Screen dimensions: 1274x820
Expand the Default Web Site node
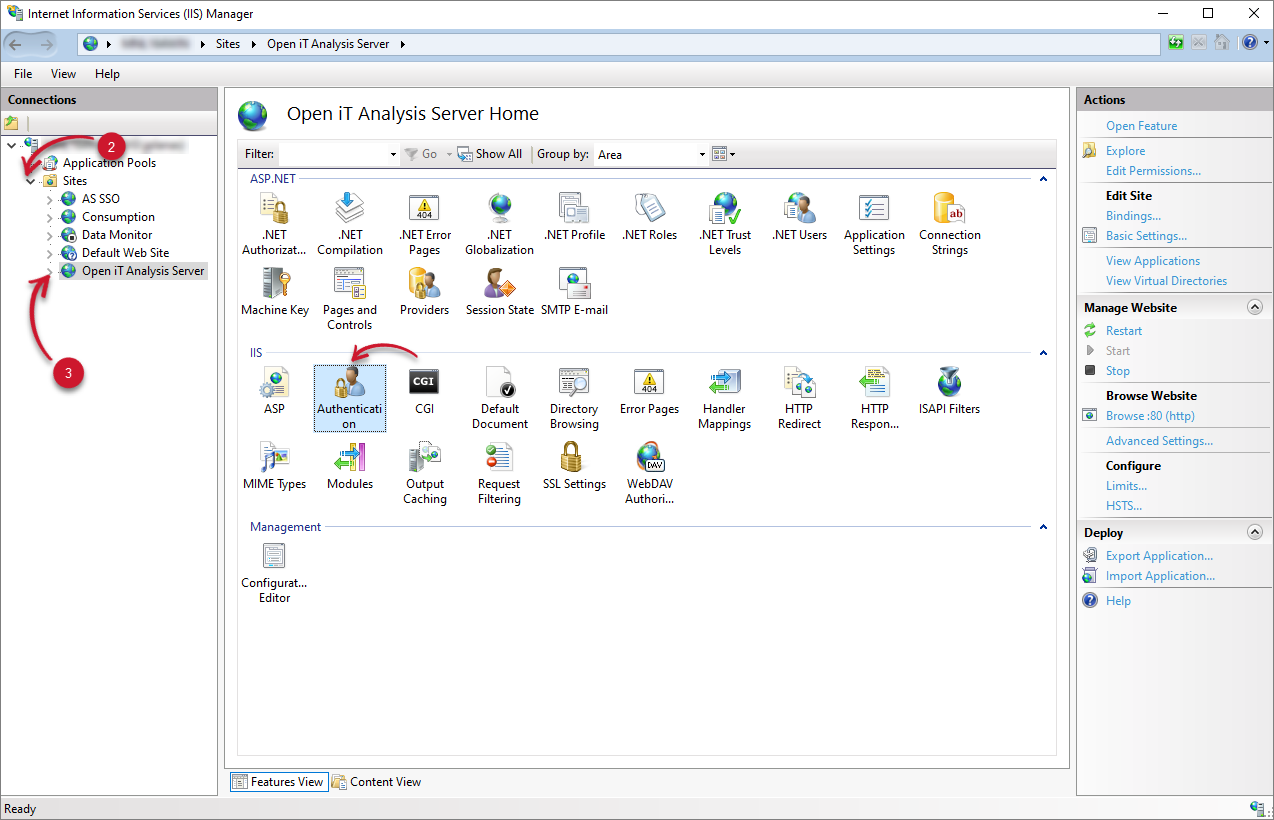[49, 253]
